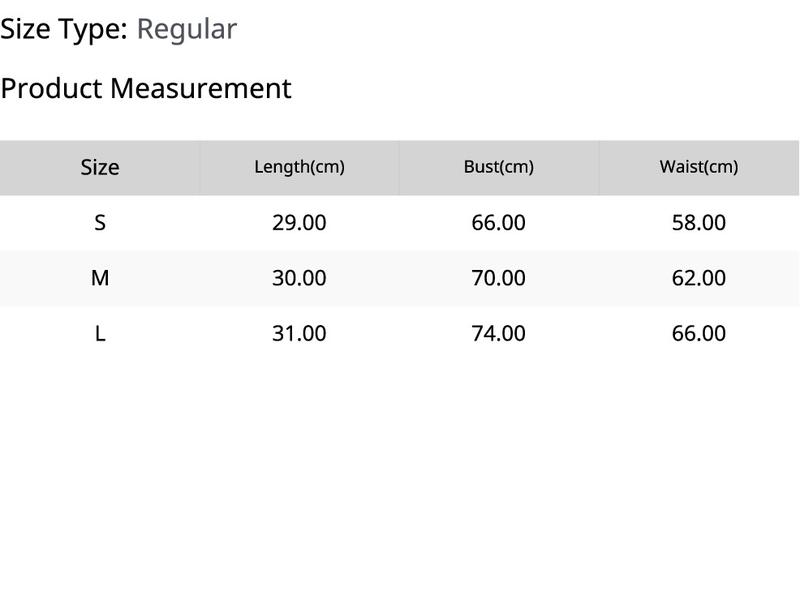Click the Size column header
Image resolution: width=800 pixels, height=608 pixels.
point(99,167)
